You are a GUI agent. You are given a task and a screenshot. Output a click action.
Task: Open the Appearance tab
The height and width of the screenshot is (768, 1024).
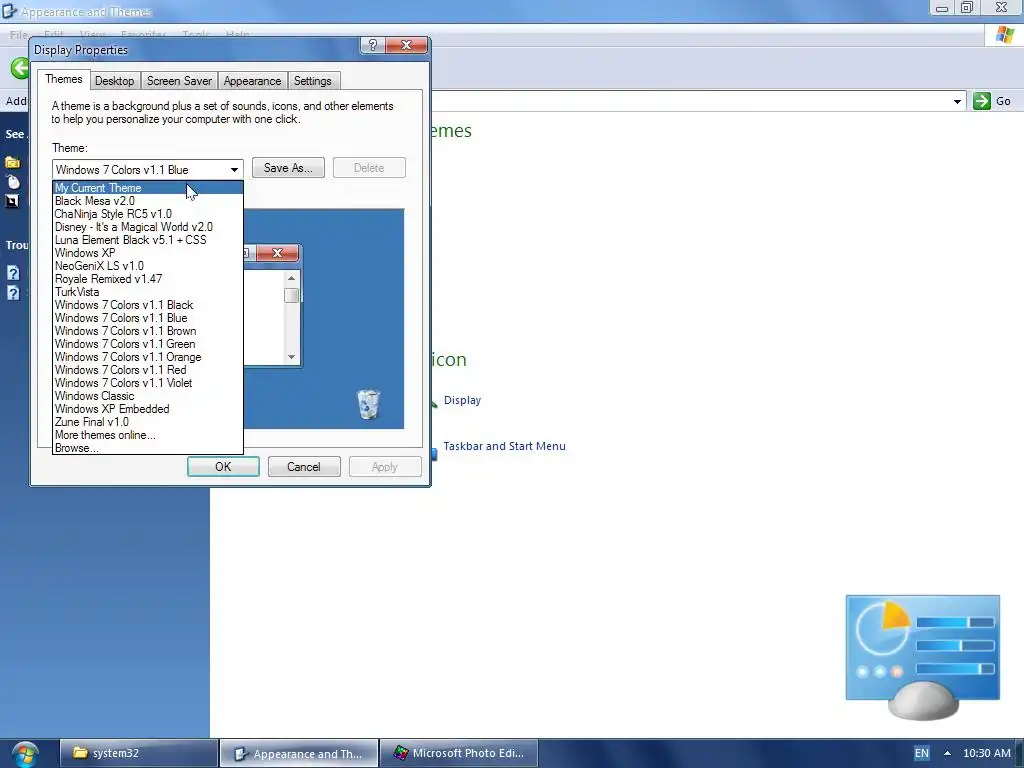[252, 81]
